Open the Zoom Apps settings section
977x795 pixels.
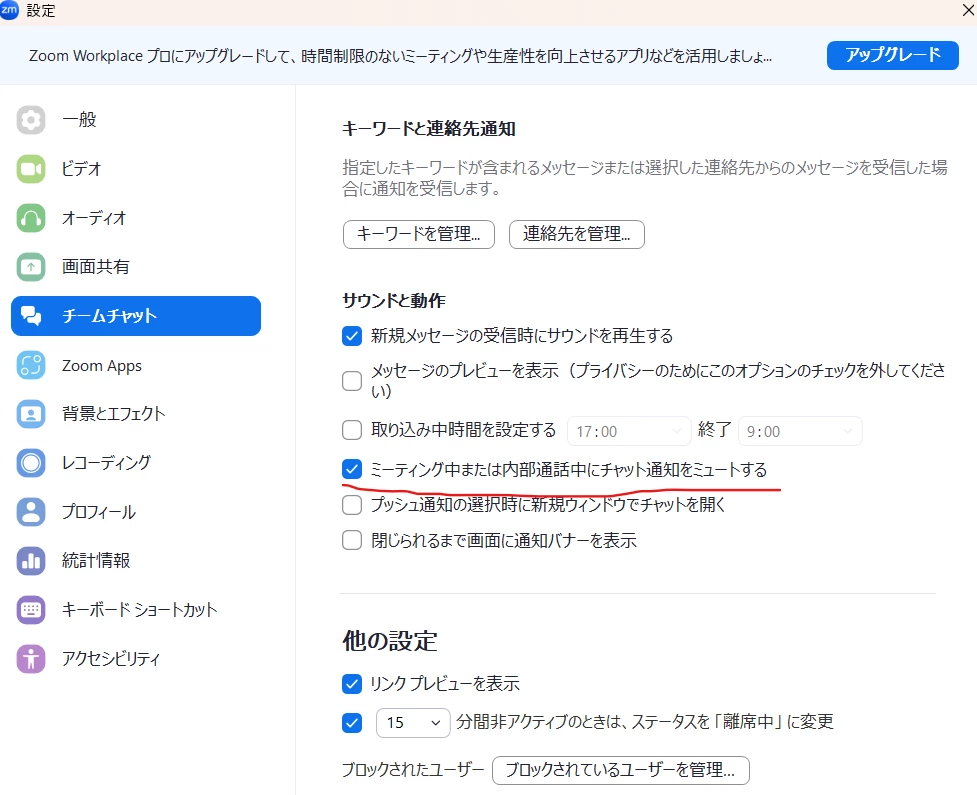pos(136,365)
